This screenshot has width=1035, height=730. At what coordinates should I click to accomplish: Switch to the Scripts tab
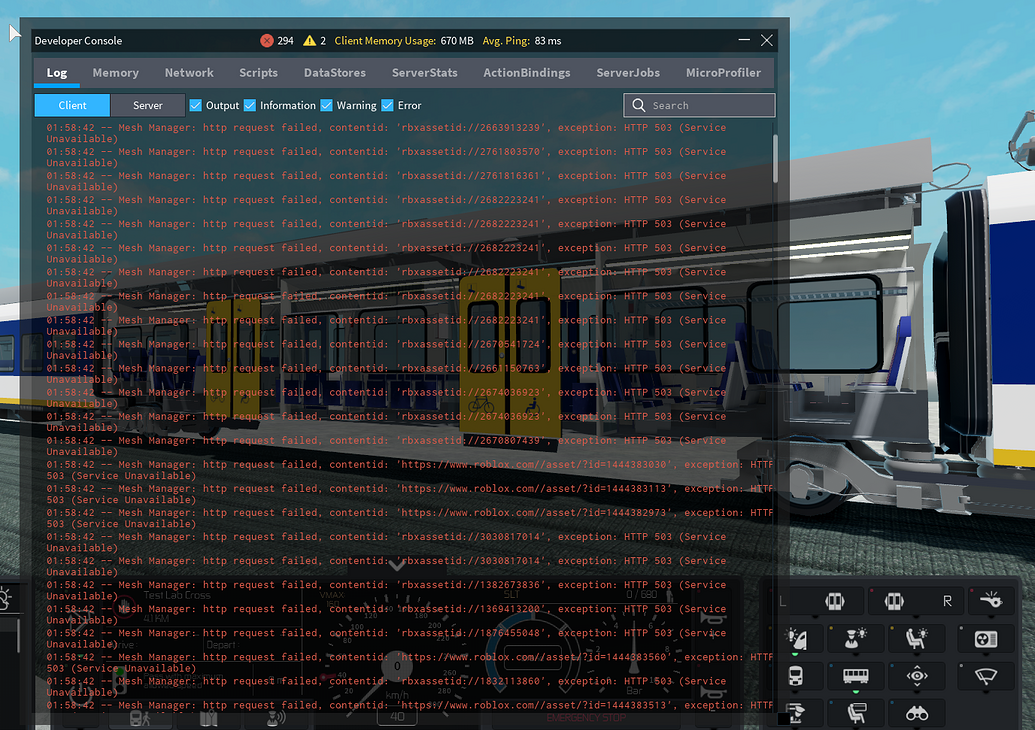[x=258, y=73]
